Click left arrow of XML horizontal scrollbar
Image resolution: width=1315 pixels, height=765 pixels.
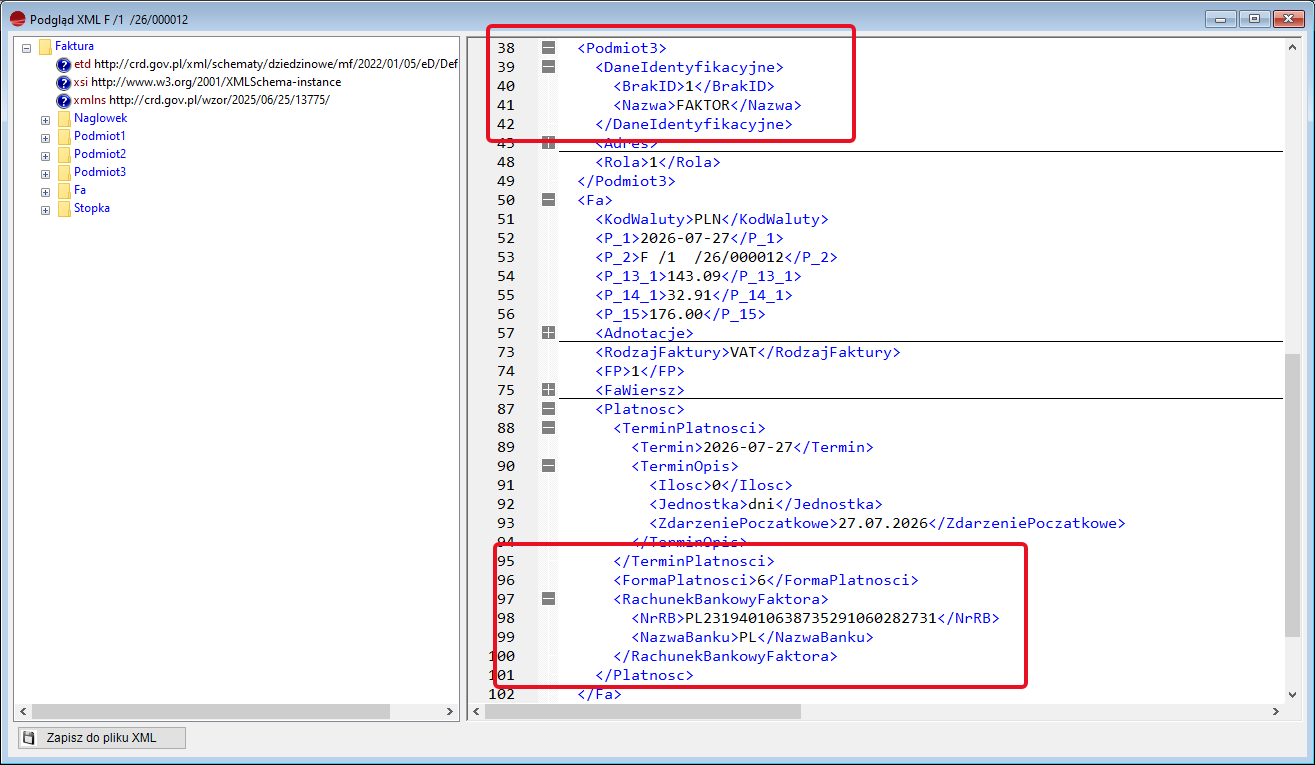(x=476, y=711)
